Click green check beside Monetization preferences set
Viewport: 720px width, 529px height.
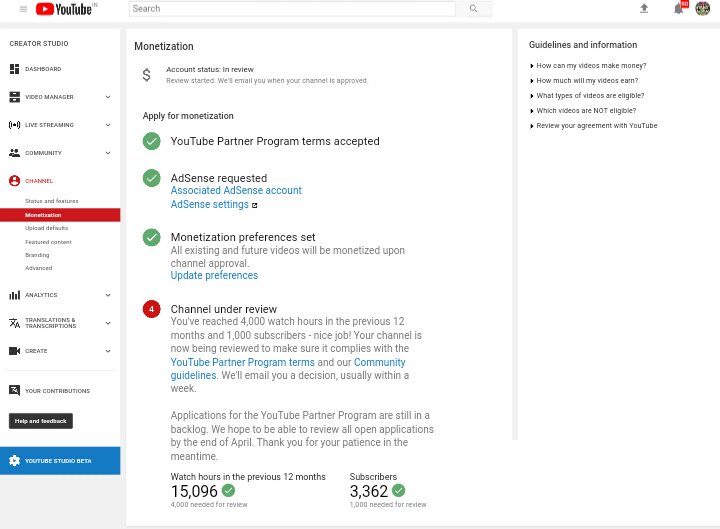tap(152, 237)
